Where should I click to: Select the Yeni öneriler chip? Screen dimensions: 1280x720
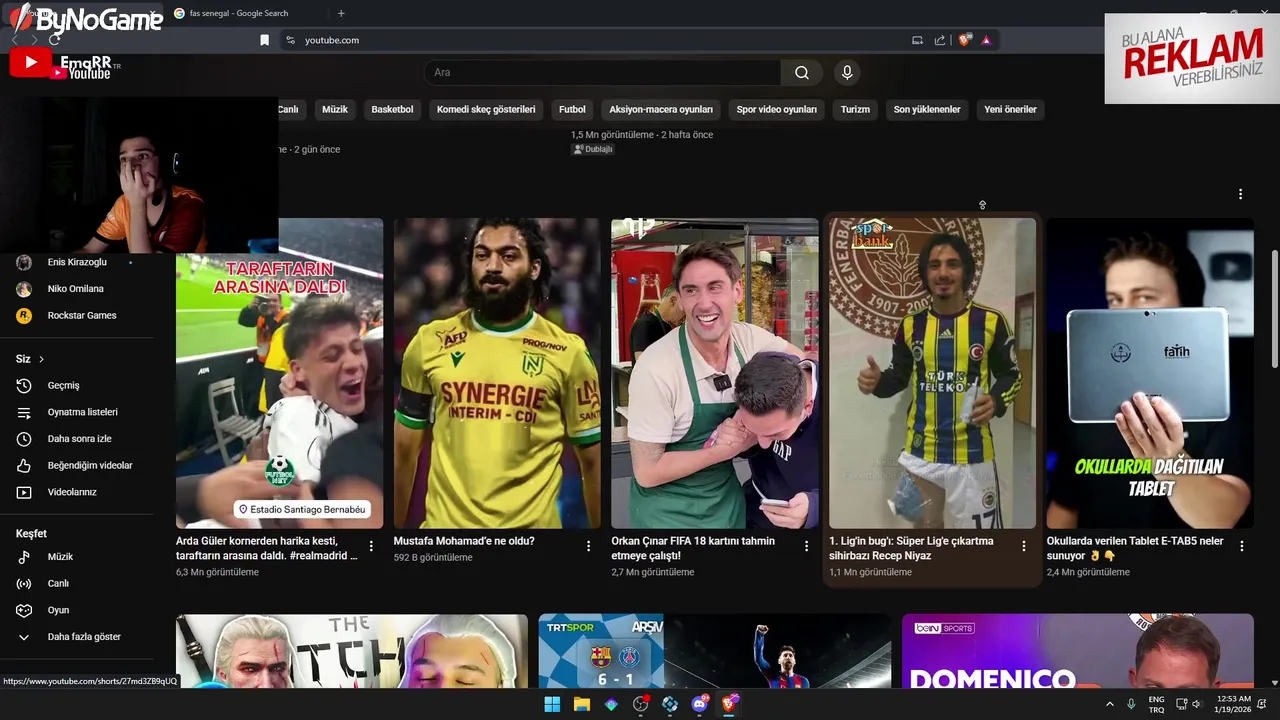click(x=1010, y=110)
